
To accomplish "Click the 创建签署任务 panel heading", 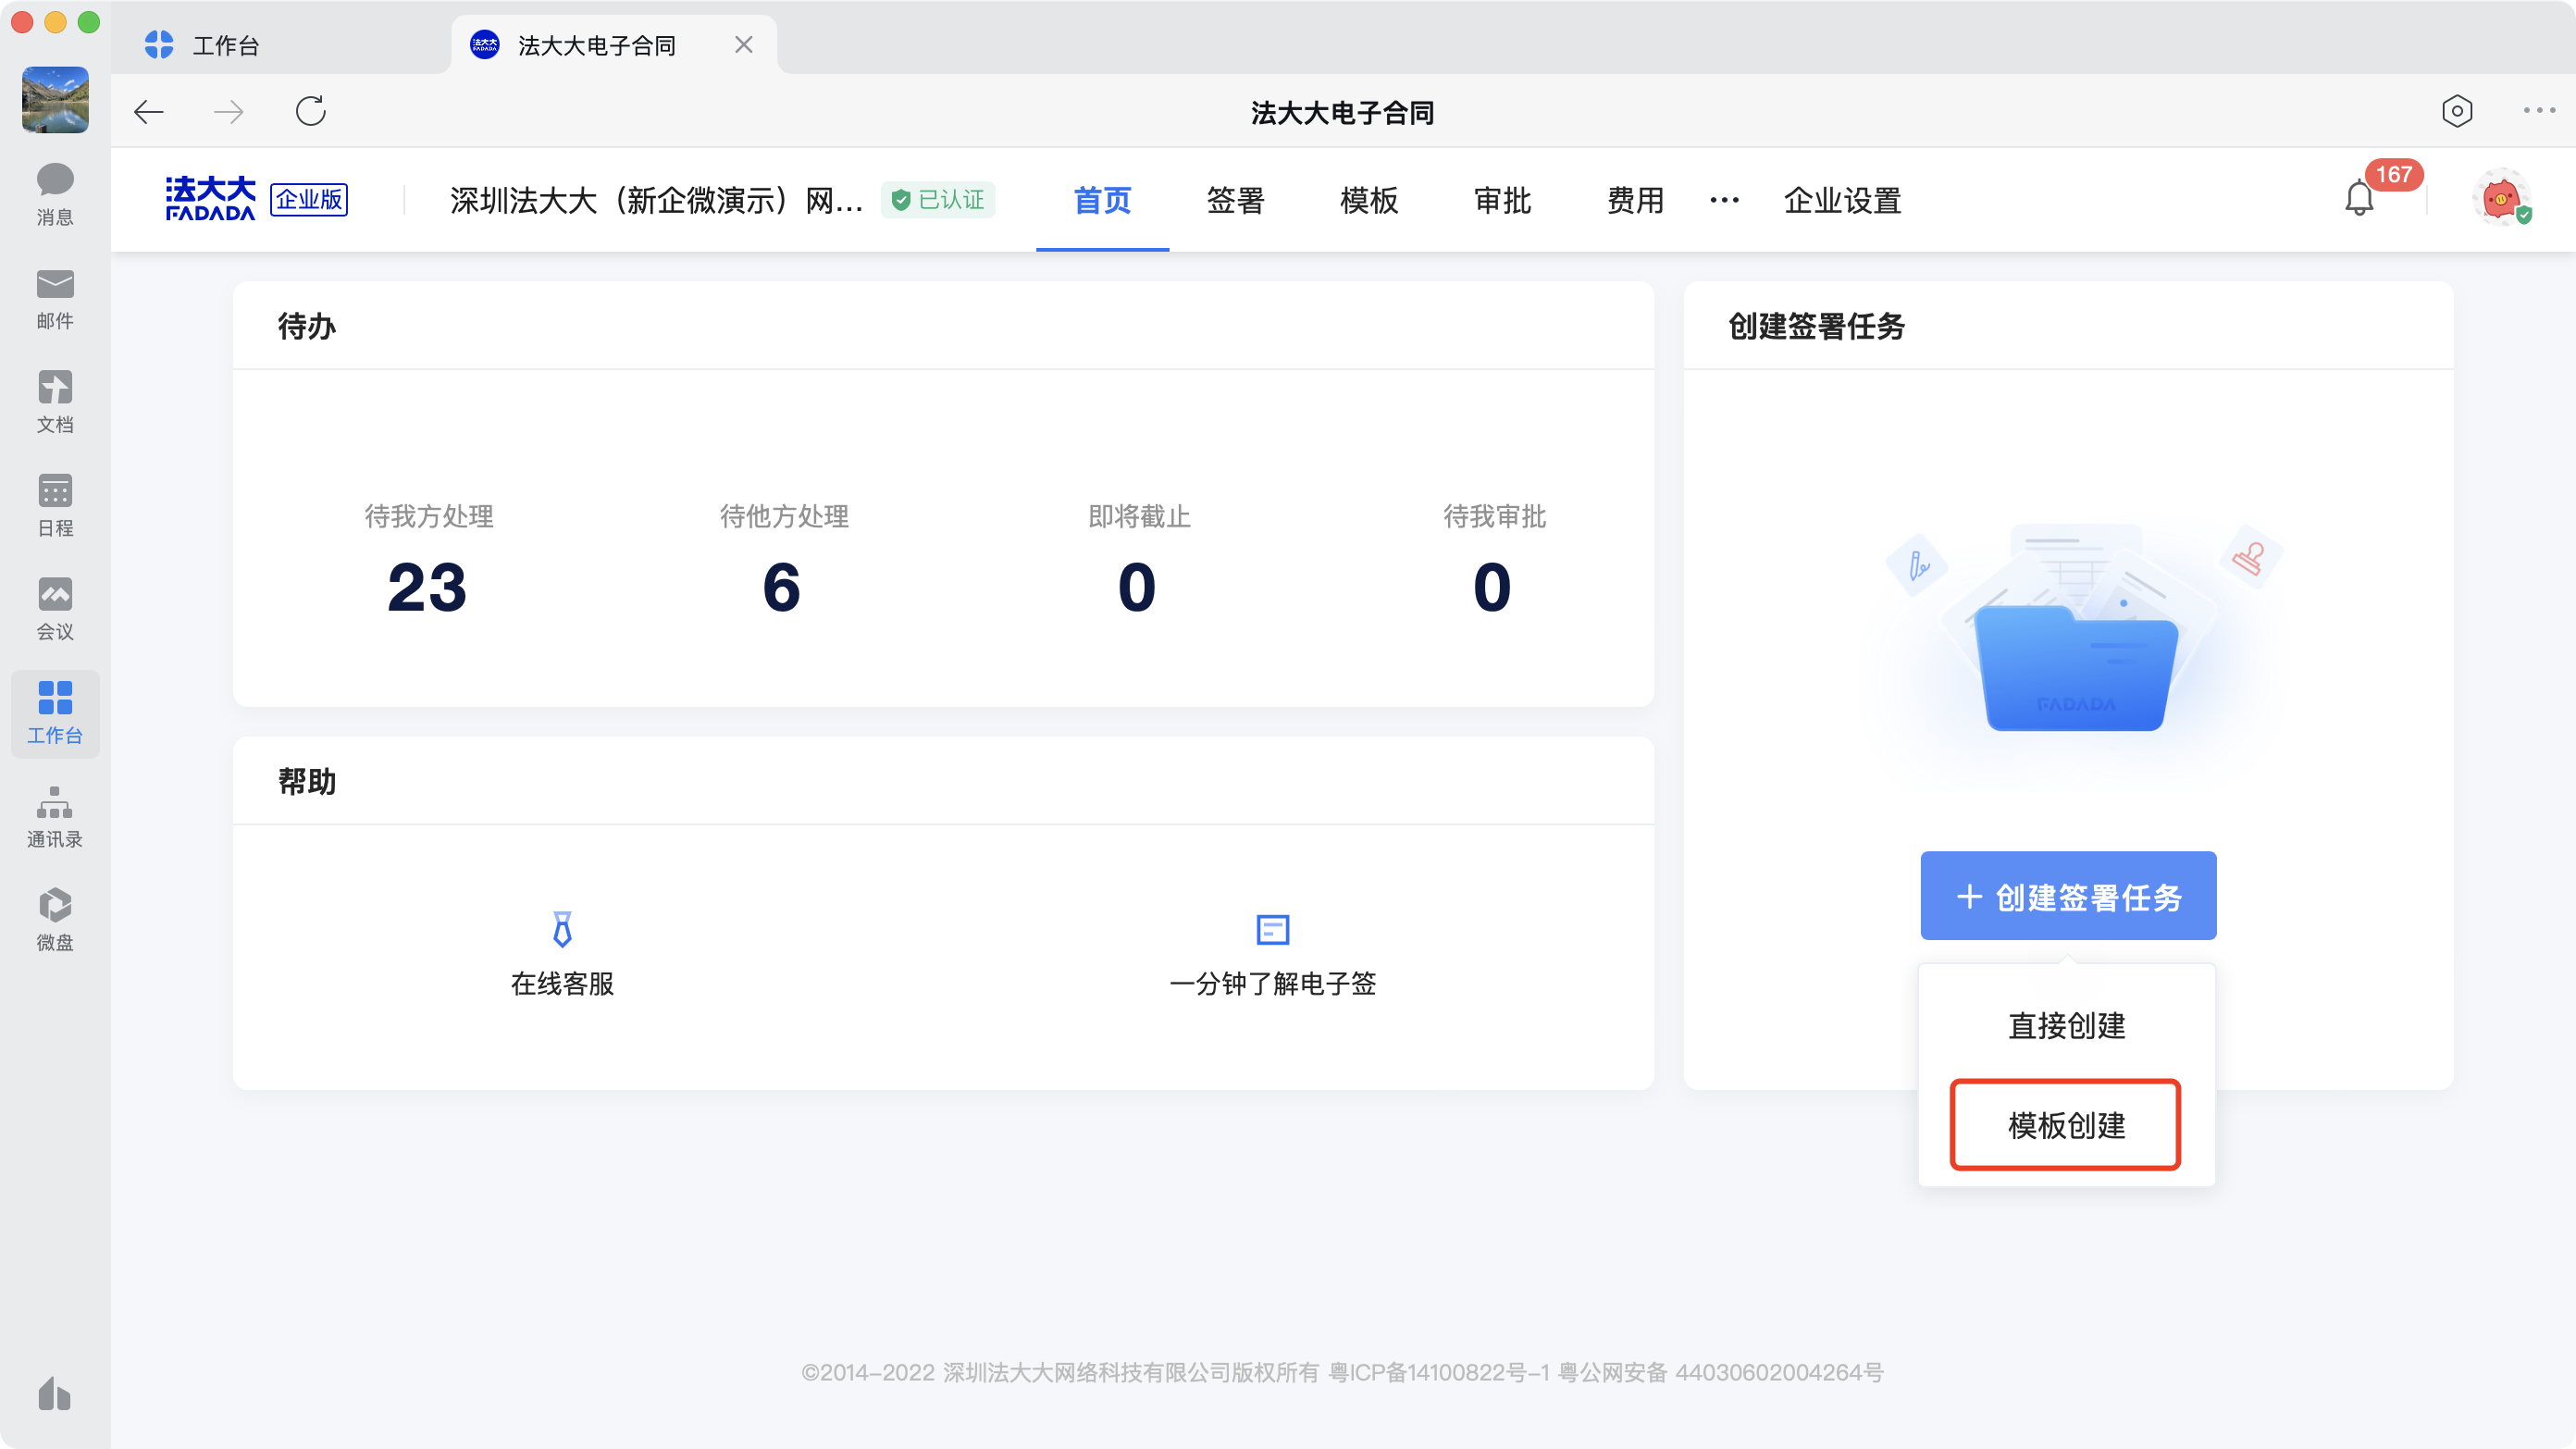I will point(1816,326).
